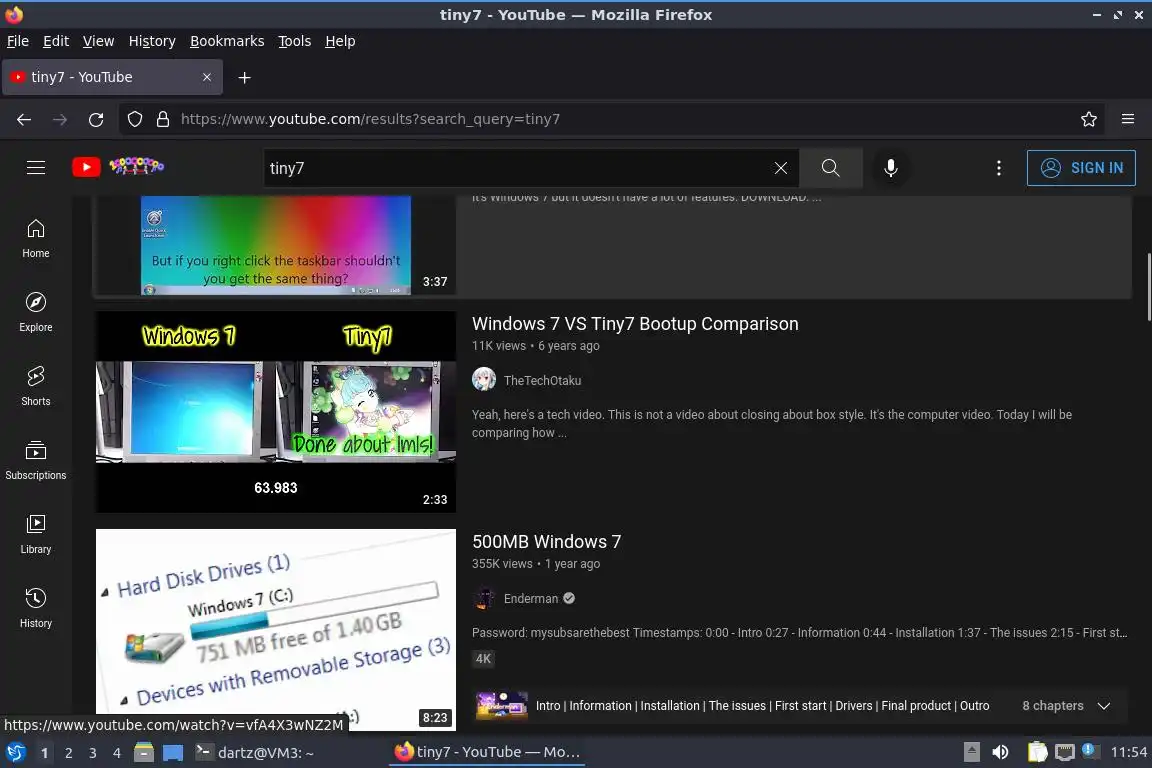
Task: Clear the tiny7 search query
Action: (780, 168)
